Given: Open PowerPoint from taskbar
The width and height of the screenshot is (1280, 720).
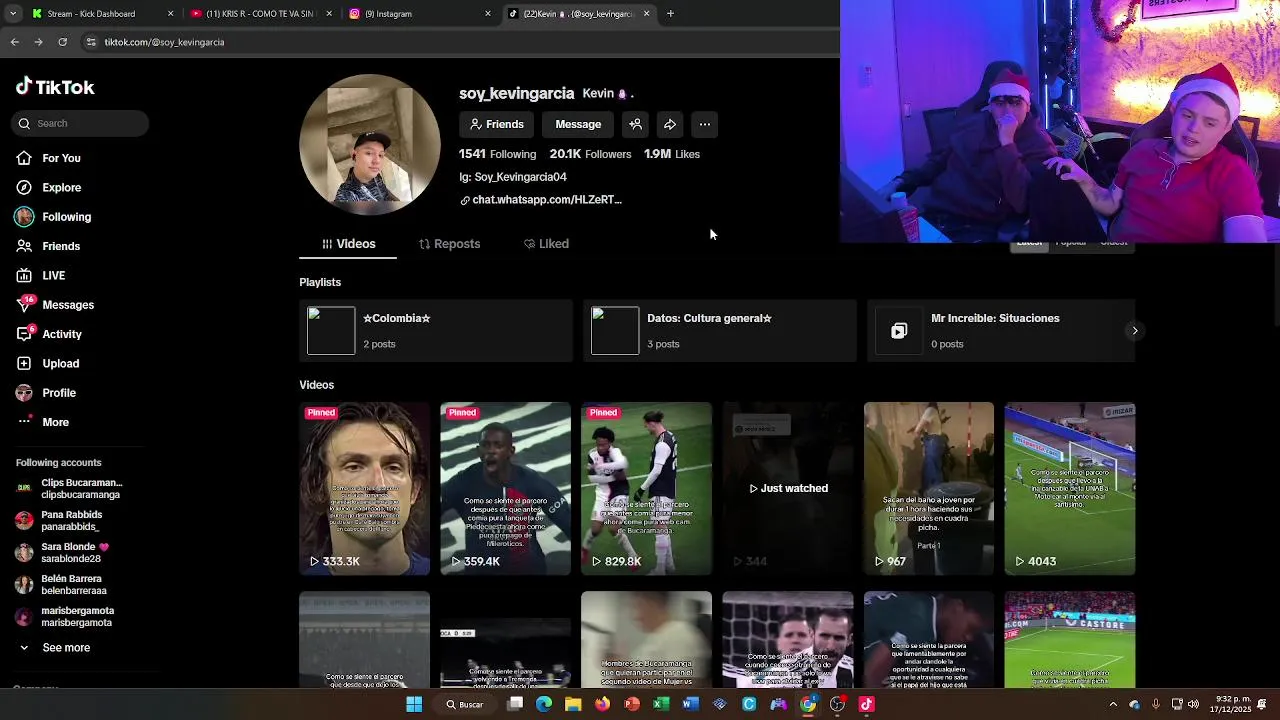Looking at the screenshot, I should click(x=632, y=704).
